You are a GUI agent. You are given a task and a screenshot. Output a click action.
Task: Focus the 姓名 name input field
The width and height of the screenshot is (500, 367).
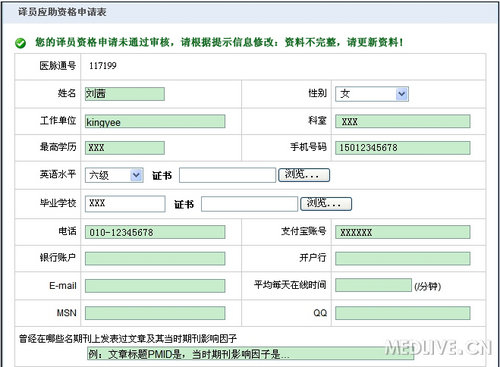(x=125, y=94)
